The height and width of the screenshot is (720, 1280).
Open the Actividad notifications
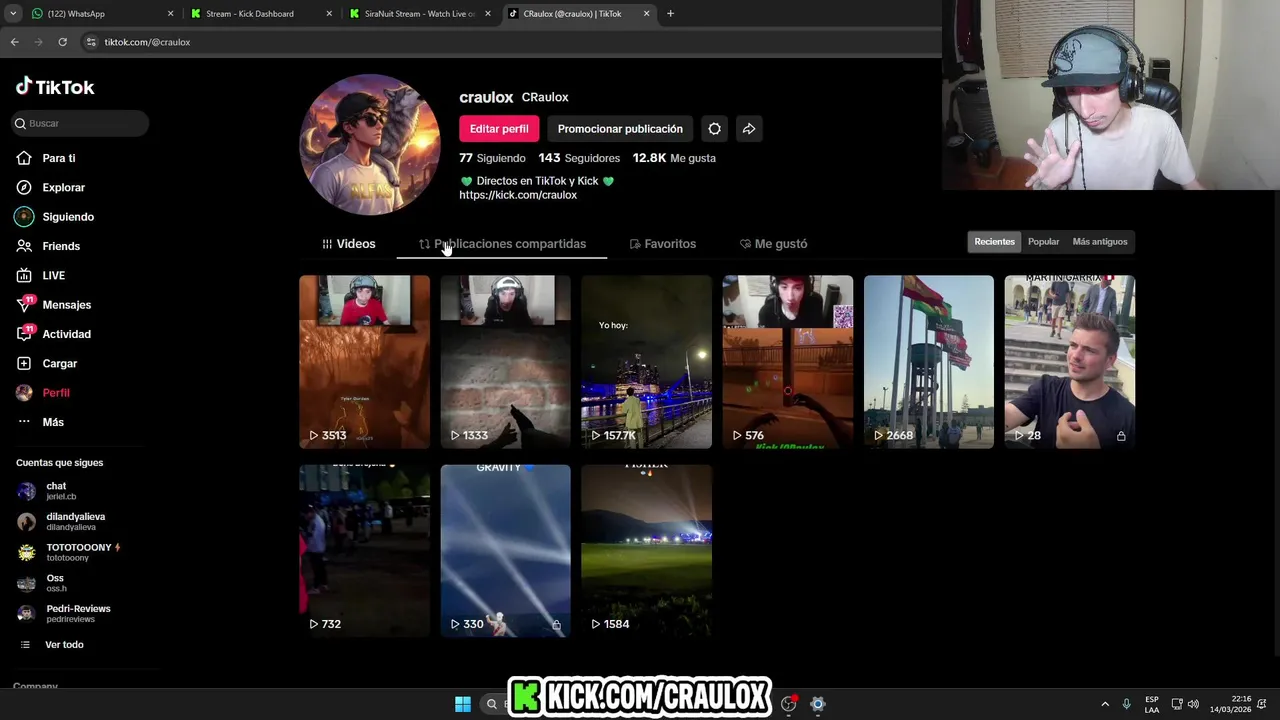pos(66,334)
